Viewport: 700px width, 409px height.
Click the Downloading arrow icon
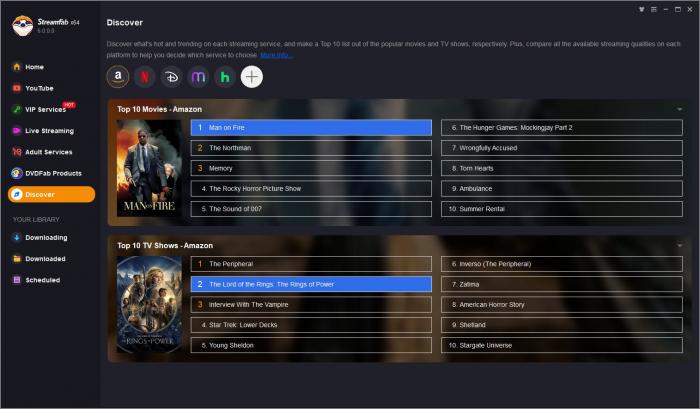click(17, 237)
